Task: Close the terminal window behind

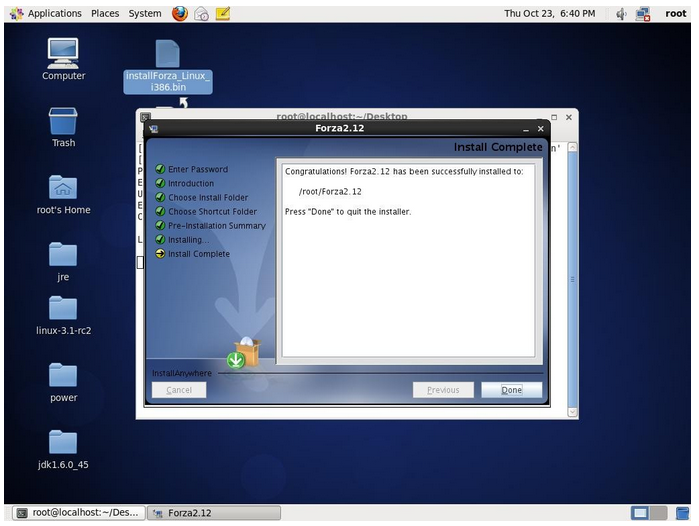Action: click(x=569, y=117)
